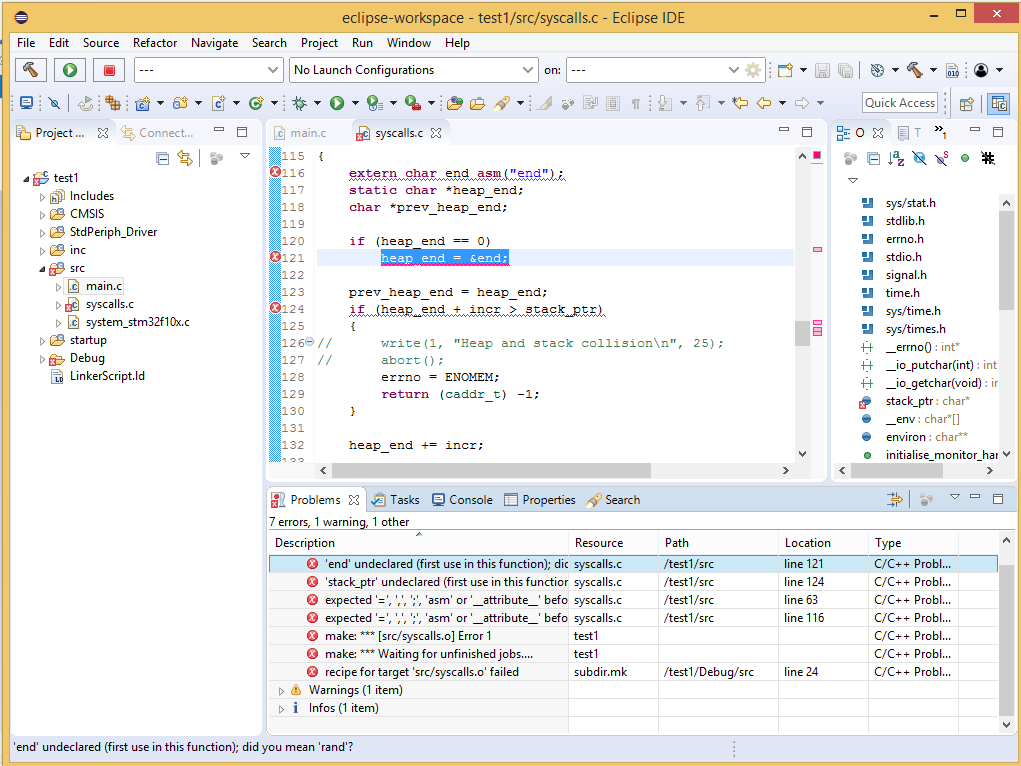
Task: Open the Project menu
Action: 319,43
